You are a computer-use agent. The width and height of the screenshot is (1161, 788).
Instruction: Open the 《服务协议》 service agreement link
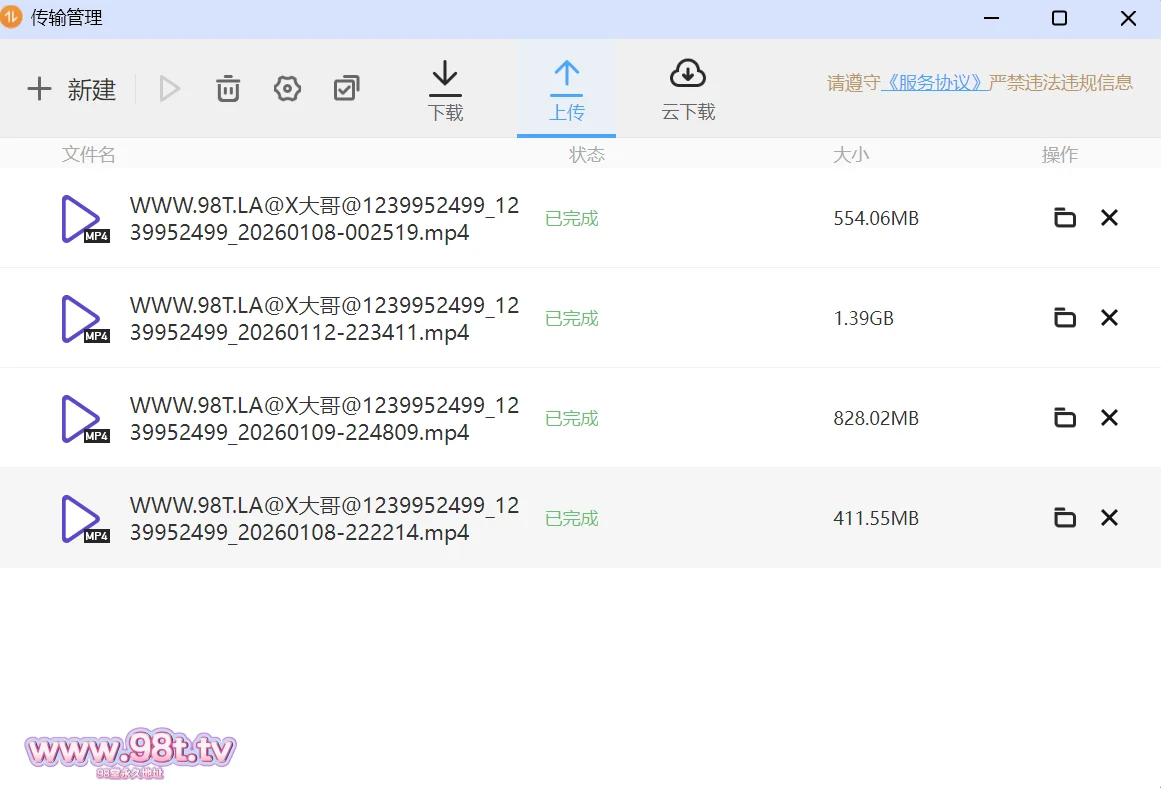coord(935,83)
